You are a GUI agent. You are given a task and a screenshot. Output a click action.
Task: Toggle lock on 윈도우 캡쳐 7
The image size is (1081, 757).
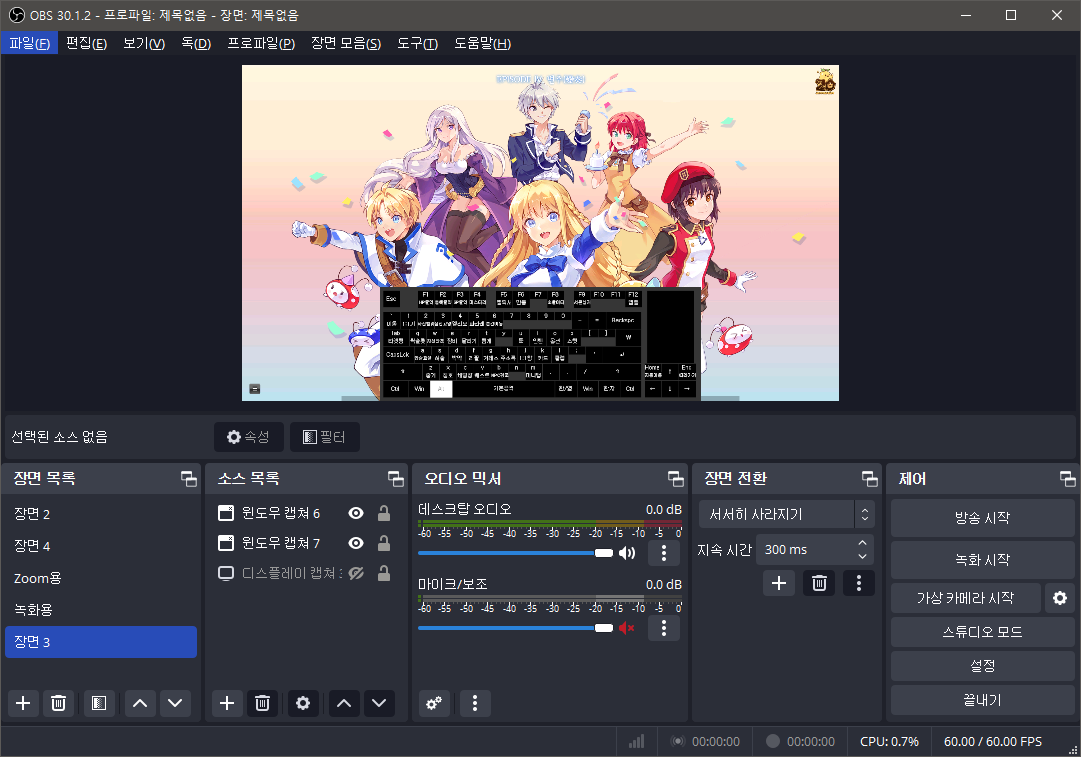click(384, 543)
